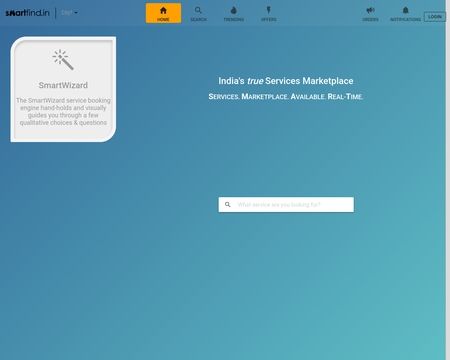Click the 'Services. Marketplace. Available. Real-Time.' tagline

[x=286, y=97]
